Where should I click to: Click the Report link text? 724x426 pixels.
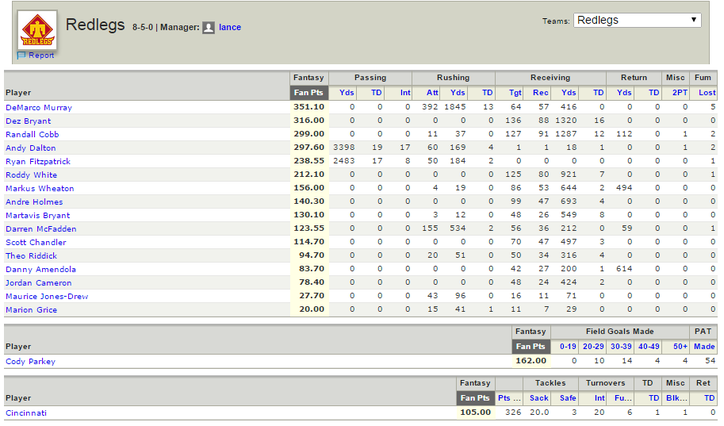click(41, 55)
